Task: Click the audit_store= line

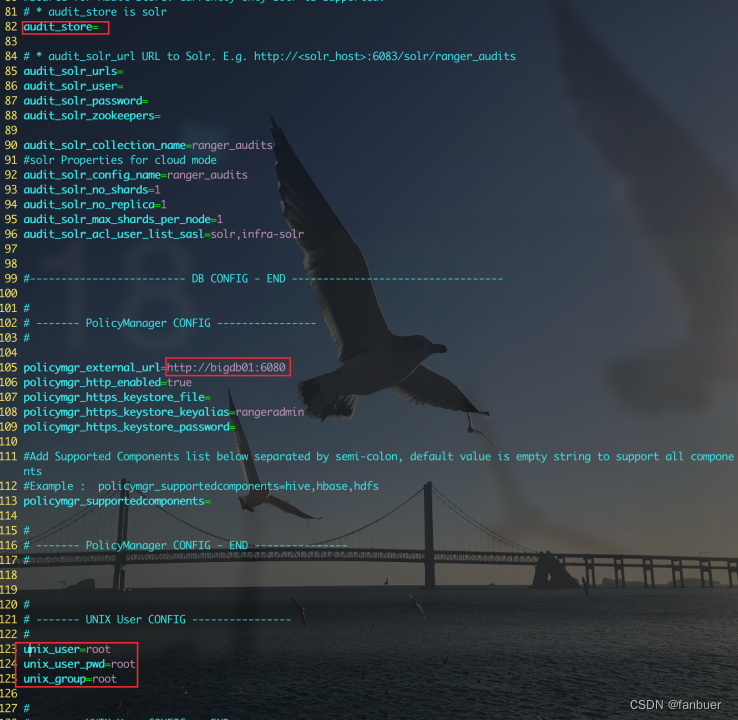Action: [x=61, y=27]
